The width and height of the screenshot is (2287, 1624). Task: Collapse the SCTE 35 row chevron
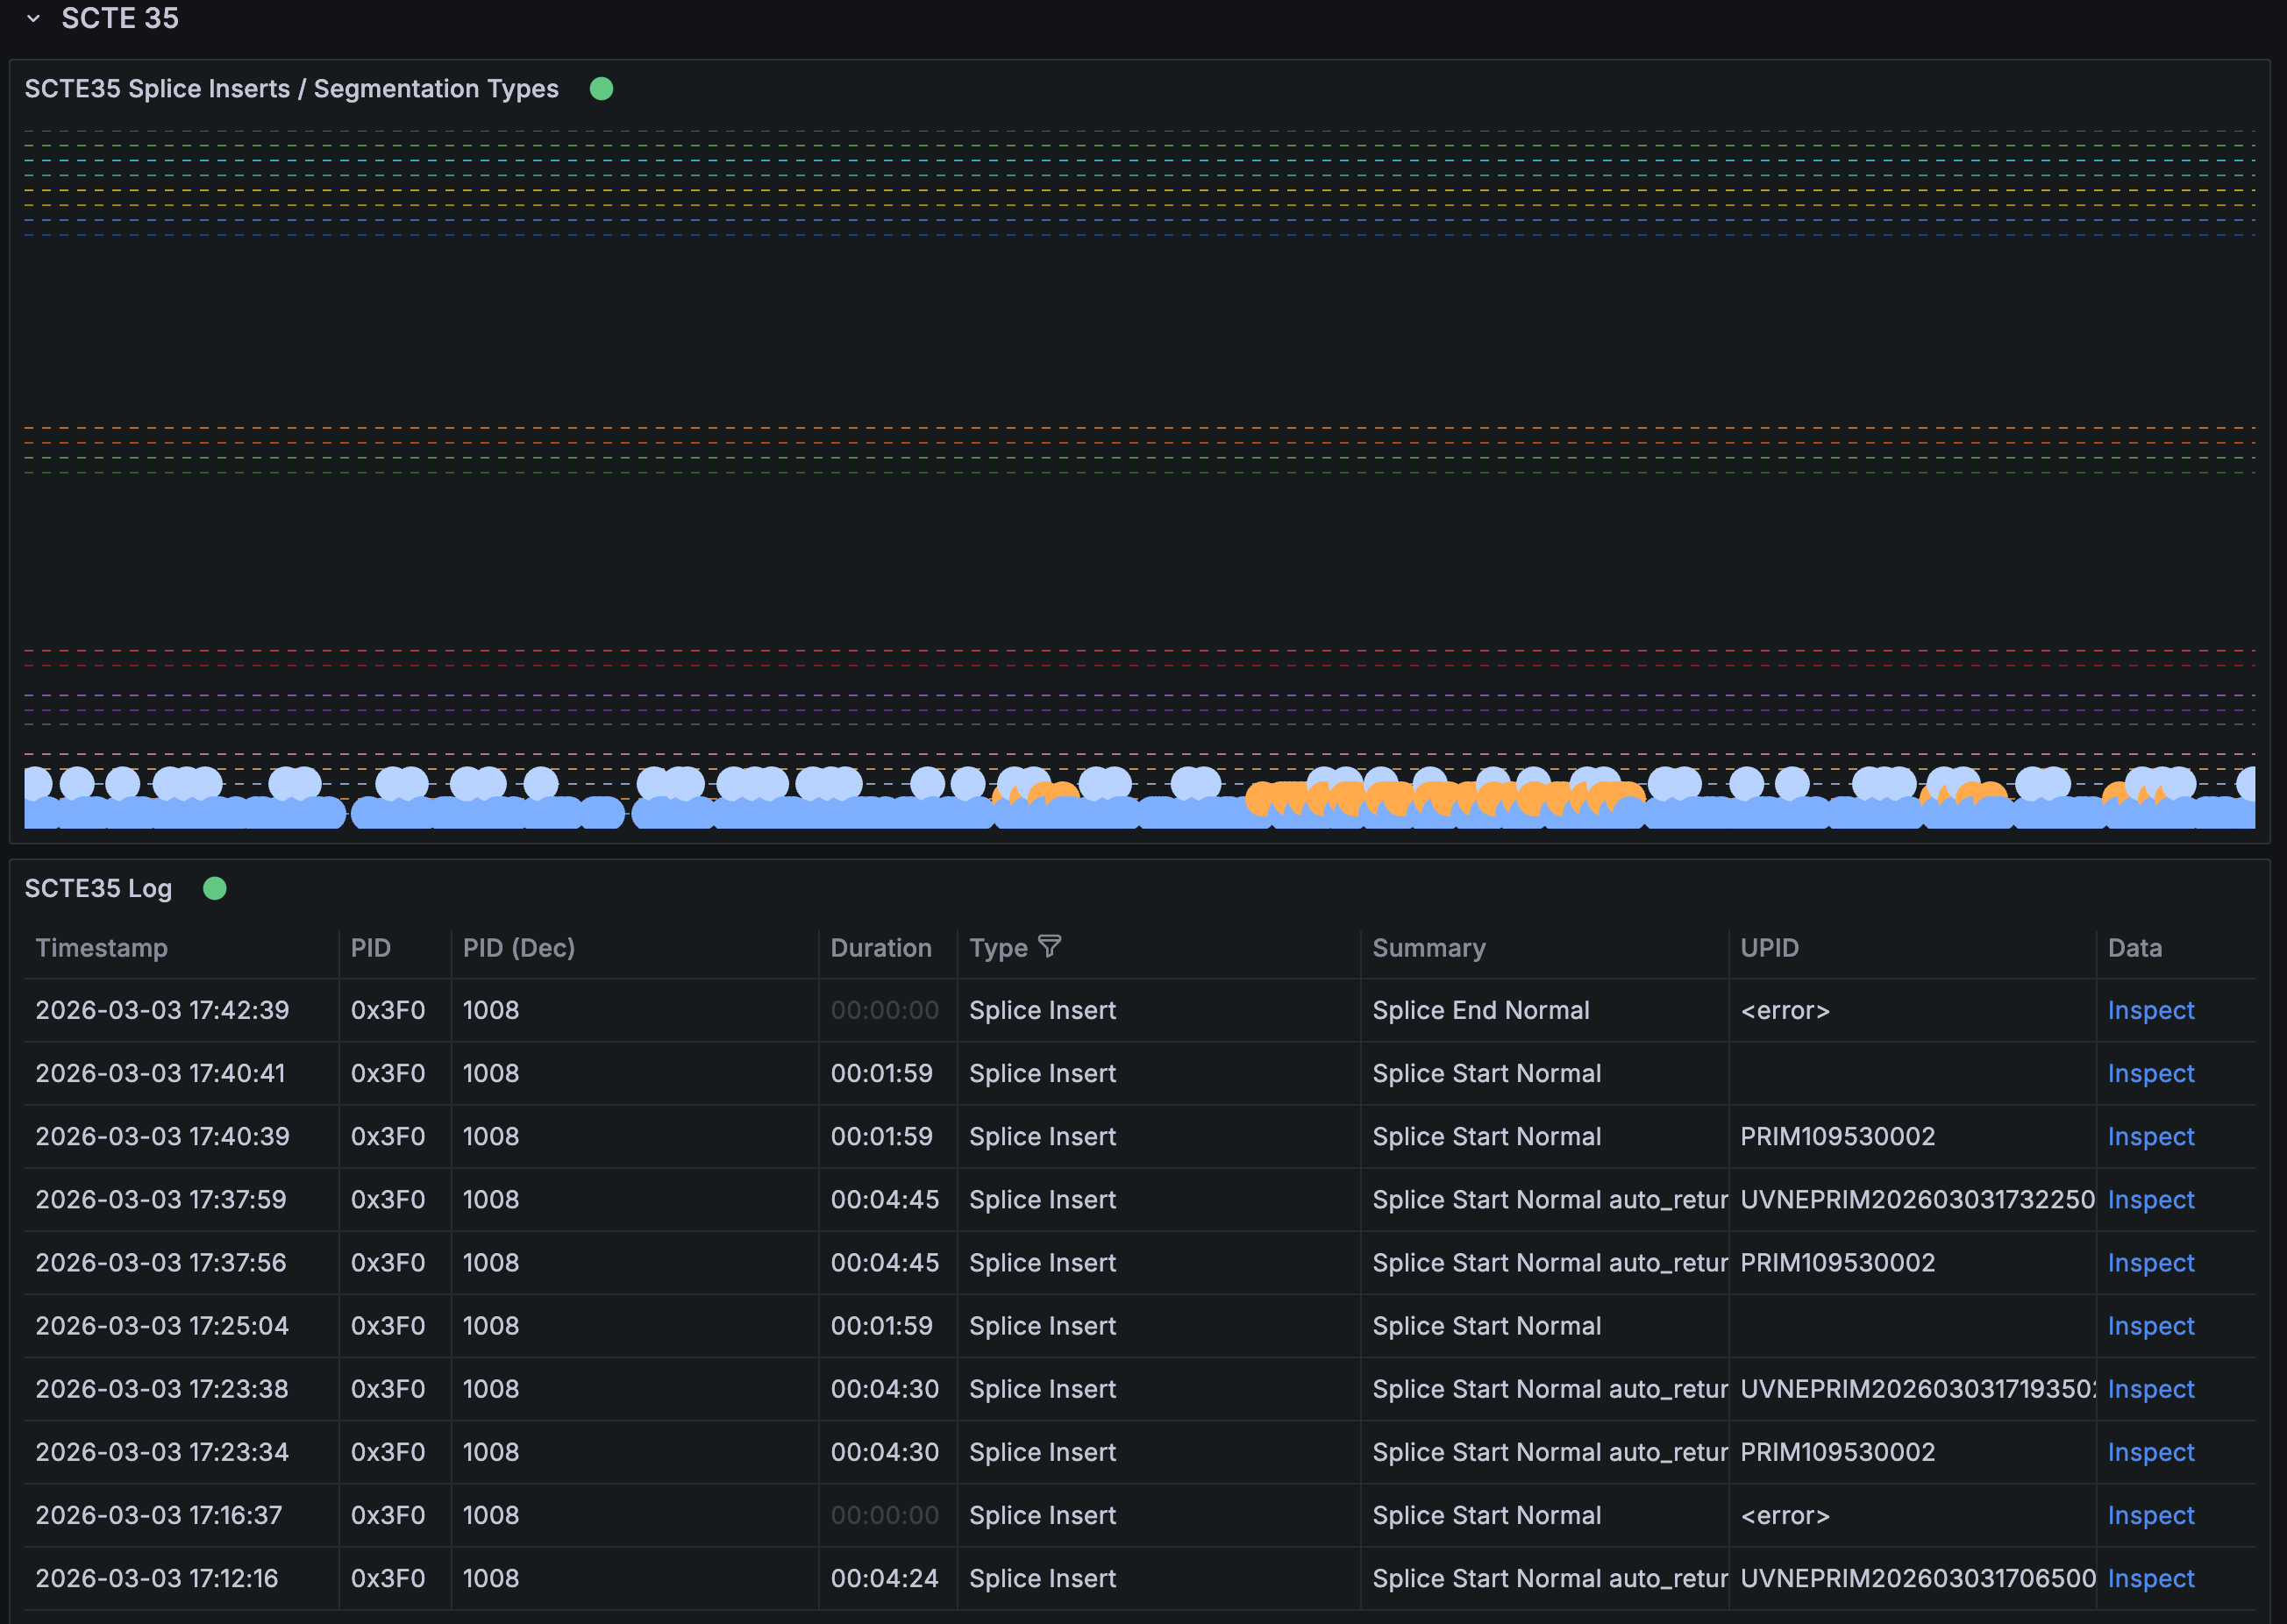(x=33, y=18)
